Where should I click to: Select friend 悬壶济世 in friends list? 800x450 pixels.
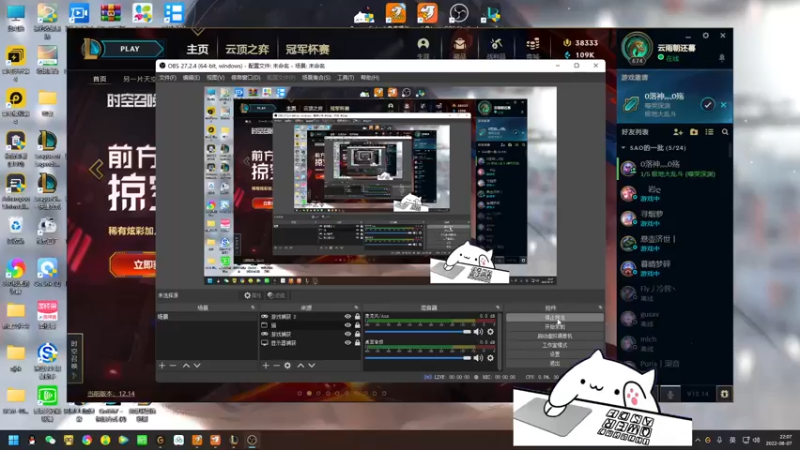tap(673, 244)
